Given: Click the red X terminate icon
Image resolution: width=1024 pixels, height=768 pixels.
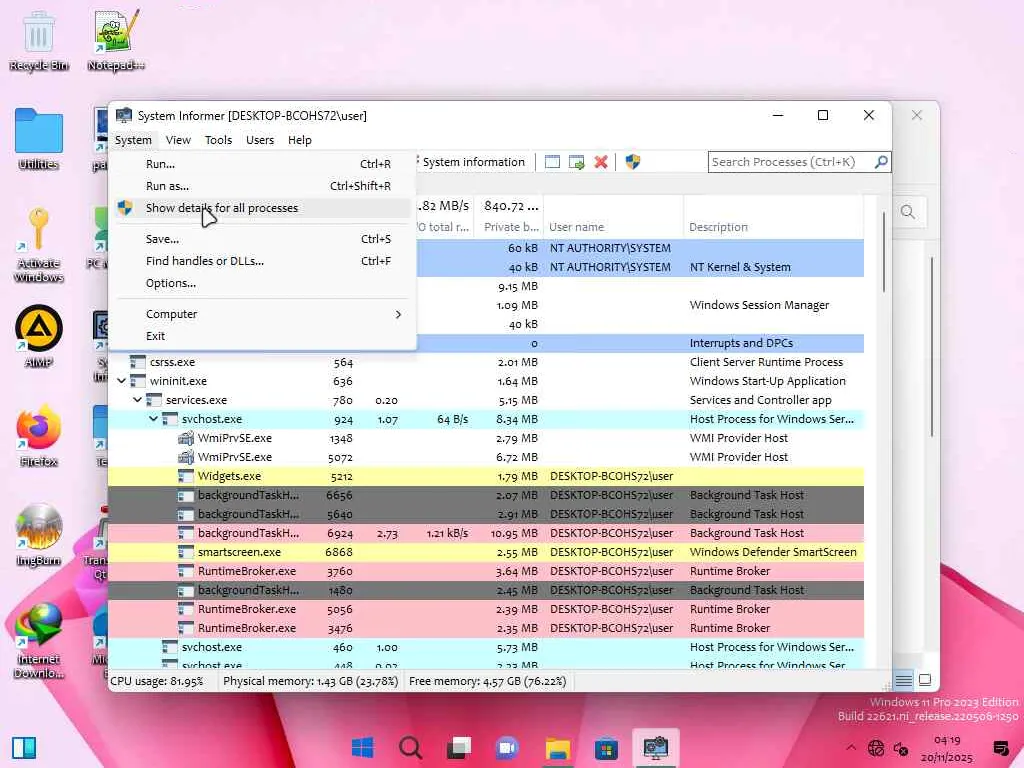Looking at the screenshot, I should pyautogui.click(x=601, y=162).
